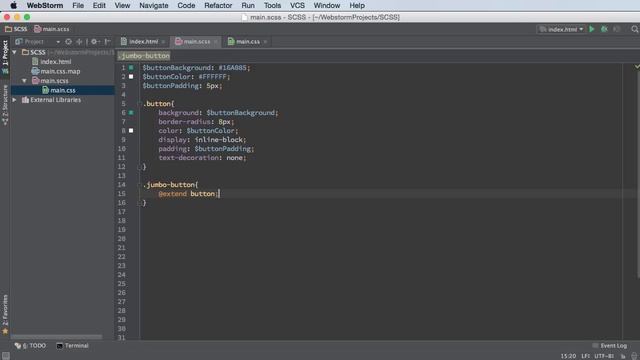Click the index.html file icon in tree

point(35,62)
